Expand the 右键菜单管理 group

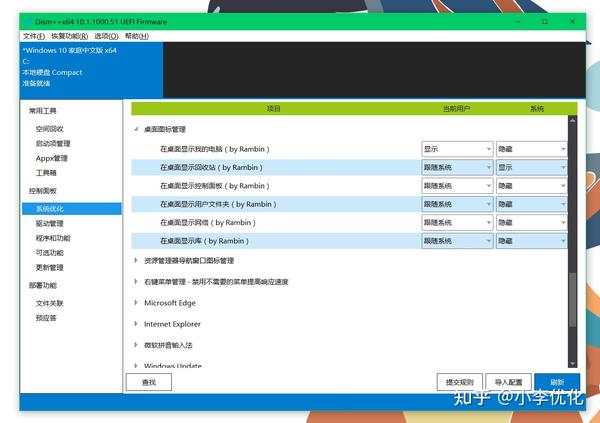(136, 281)
